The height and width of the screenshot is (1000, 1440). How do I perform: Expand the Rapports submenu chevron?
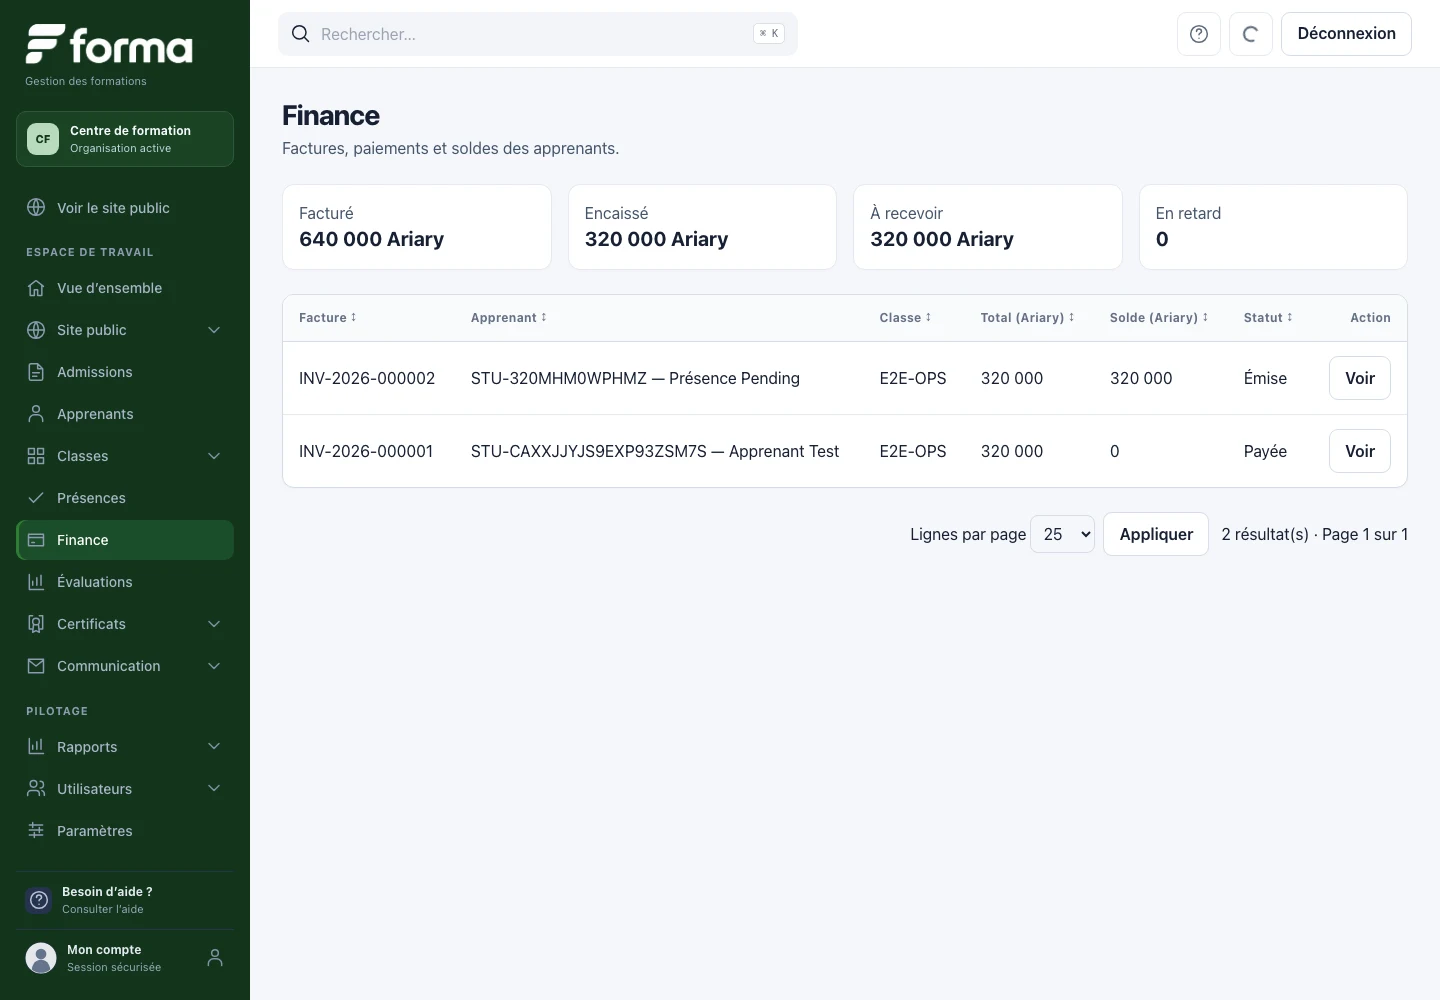point(214,747)
